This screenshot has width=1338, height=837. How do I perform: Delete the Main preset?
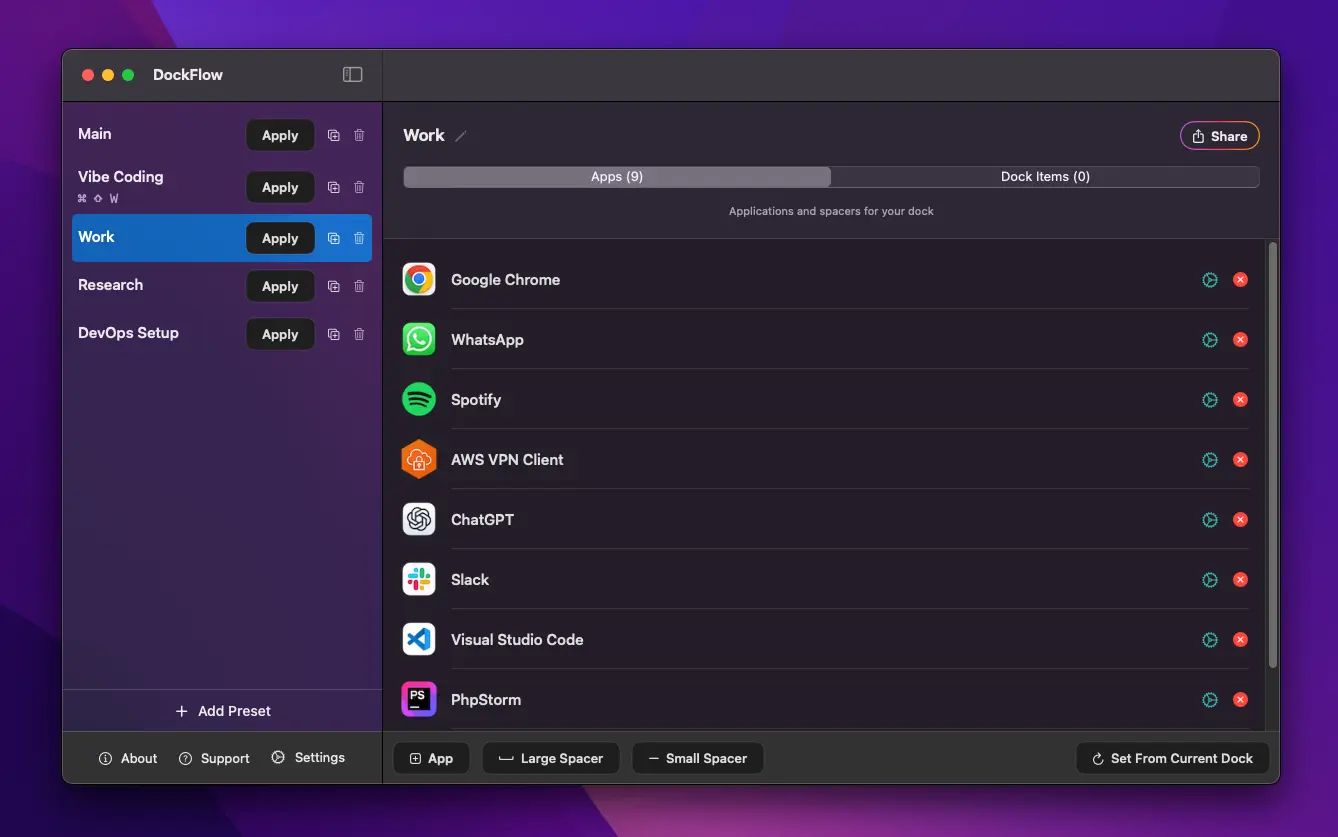click(x=359, y=135)
